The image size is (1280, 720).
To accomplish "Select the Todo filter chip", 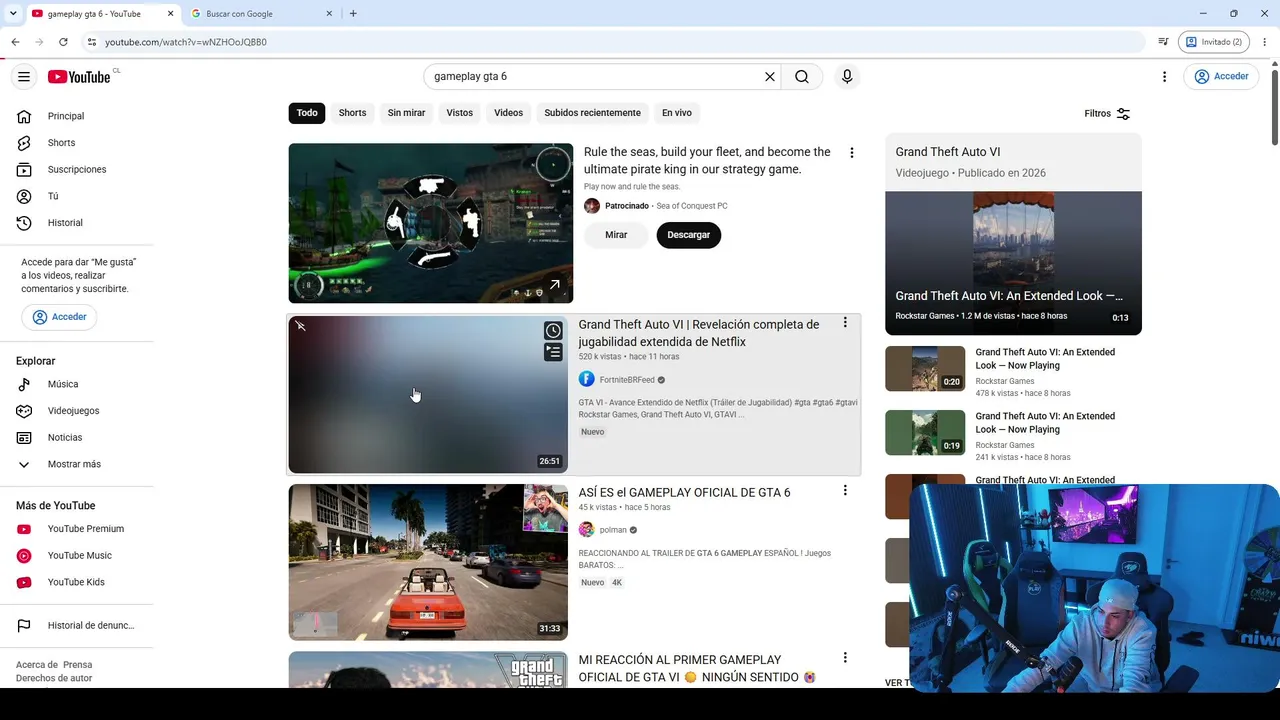I will coord(307,113).
